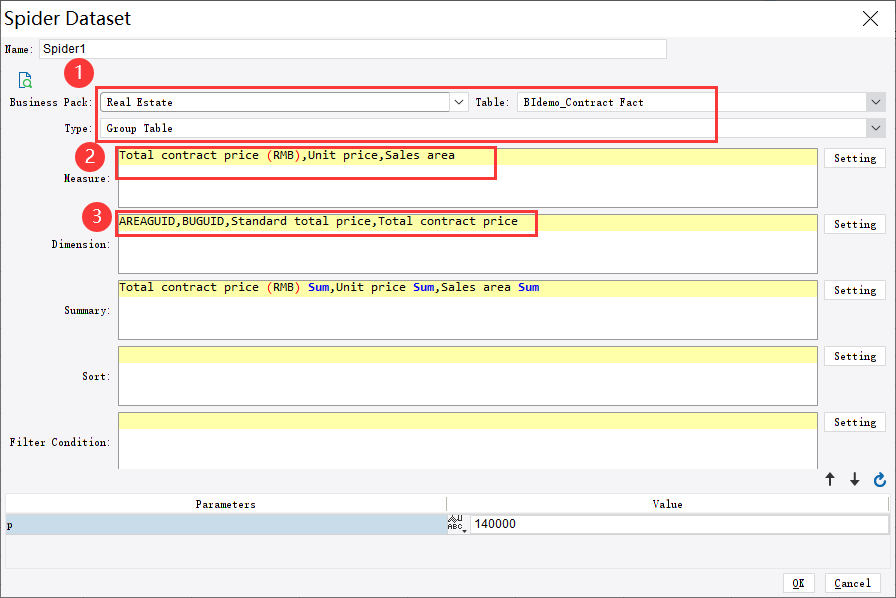Open Setting for the Dimension row

(x=854, y=224)
